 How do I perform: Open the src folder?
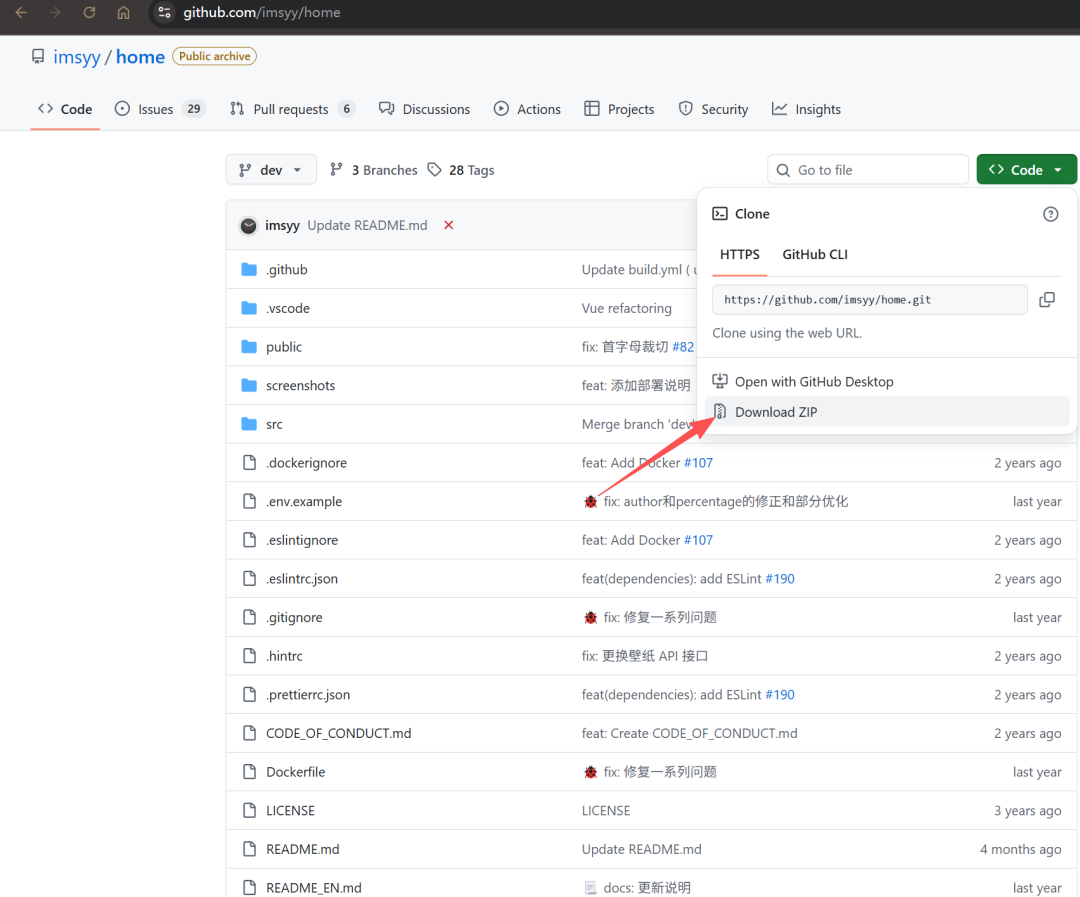tap(274, 424)
